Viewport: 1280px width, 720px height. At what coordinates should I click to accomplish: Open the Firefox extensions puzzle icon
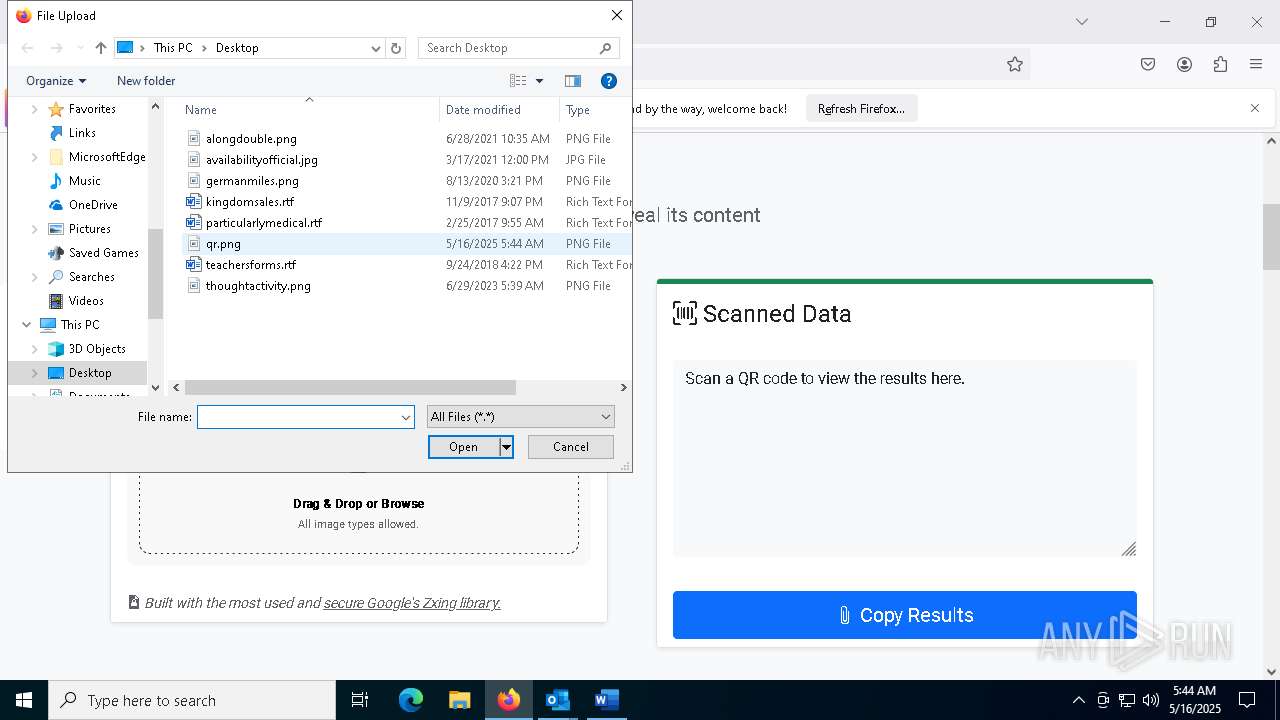[x=1220, y=64]
